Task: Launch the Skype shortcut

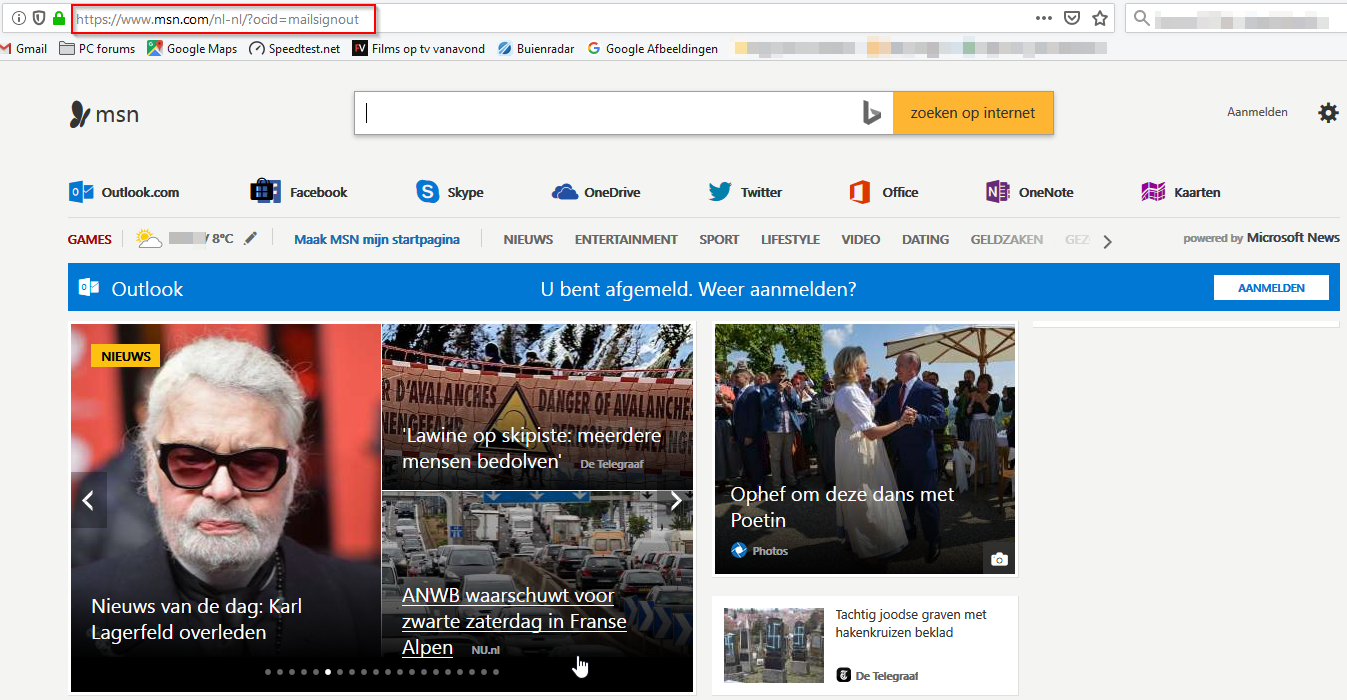Action: click(x=428, y=192)
